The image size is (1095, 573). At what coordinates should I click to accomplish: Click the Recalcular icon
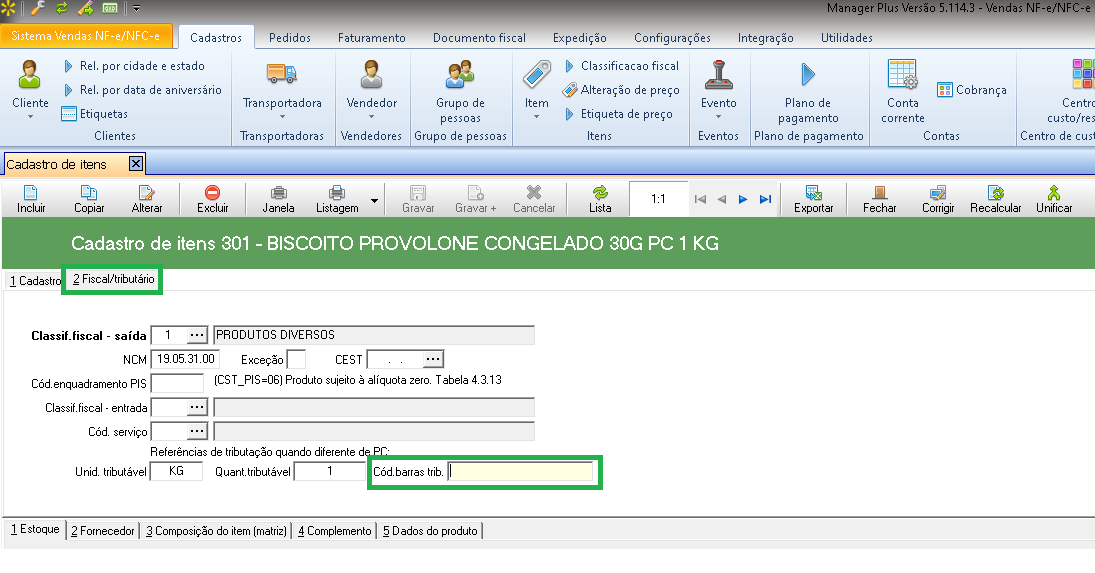click(x=995, y=194)
